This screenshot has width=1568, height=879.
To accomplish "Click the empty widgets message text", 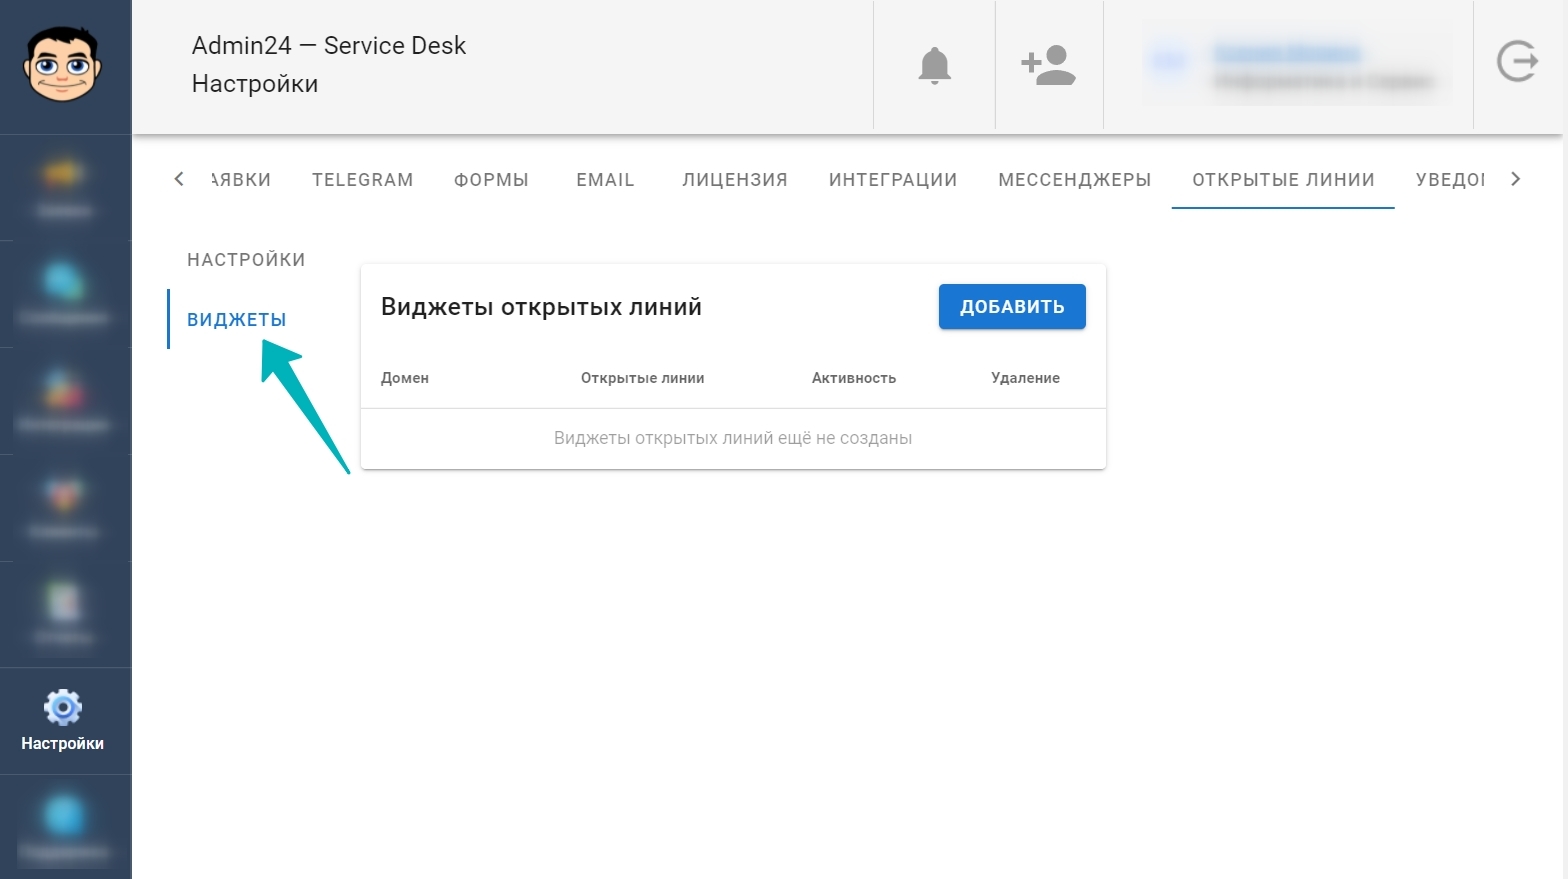I will pyautogui.click(x=733, y=438).
